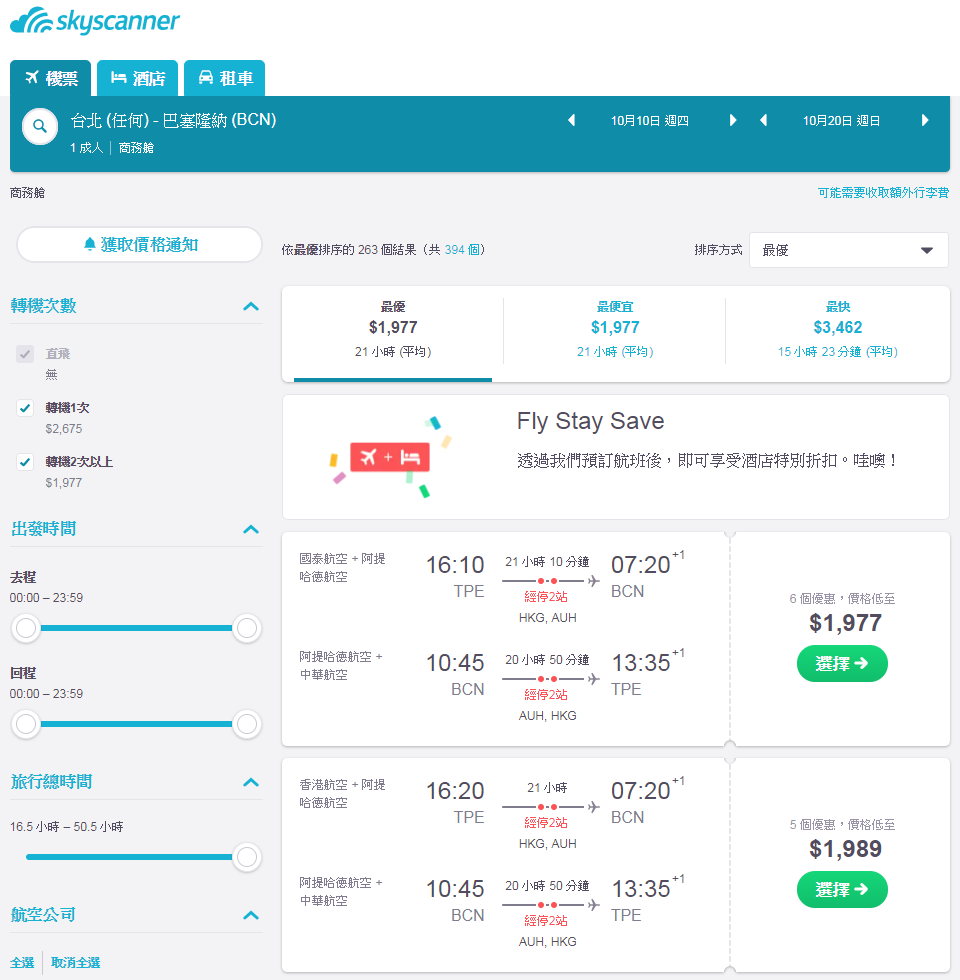This screenshot has width=960, height=980.
Task: Click the 旅行總時間 duration slider handle
Action: click(x=247, y=858)
